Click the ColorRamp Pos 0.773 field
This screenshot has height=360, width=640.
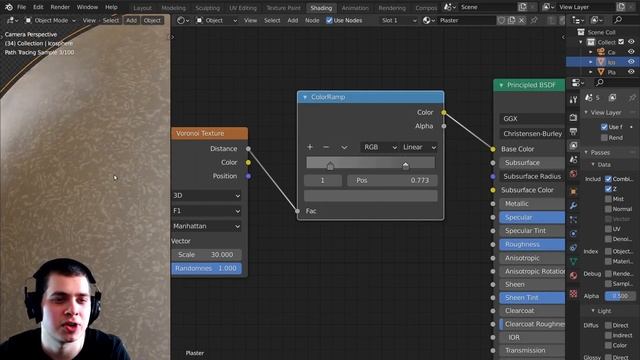(x=392, y=180)
